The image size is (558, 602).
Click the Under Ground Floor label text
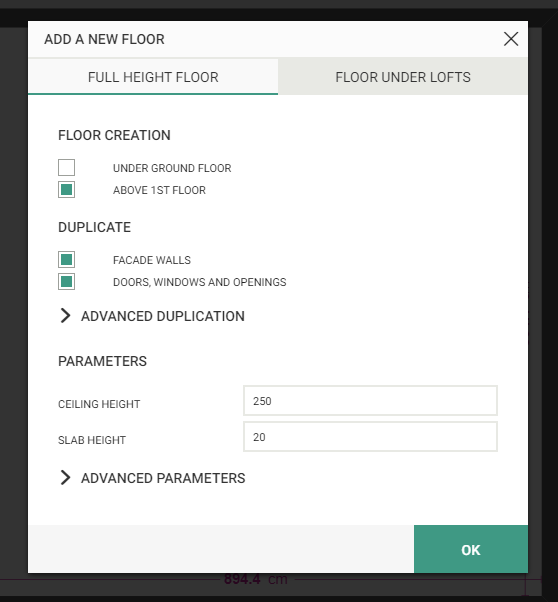[x=172, y=168]
